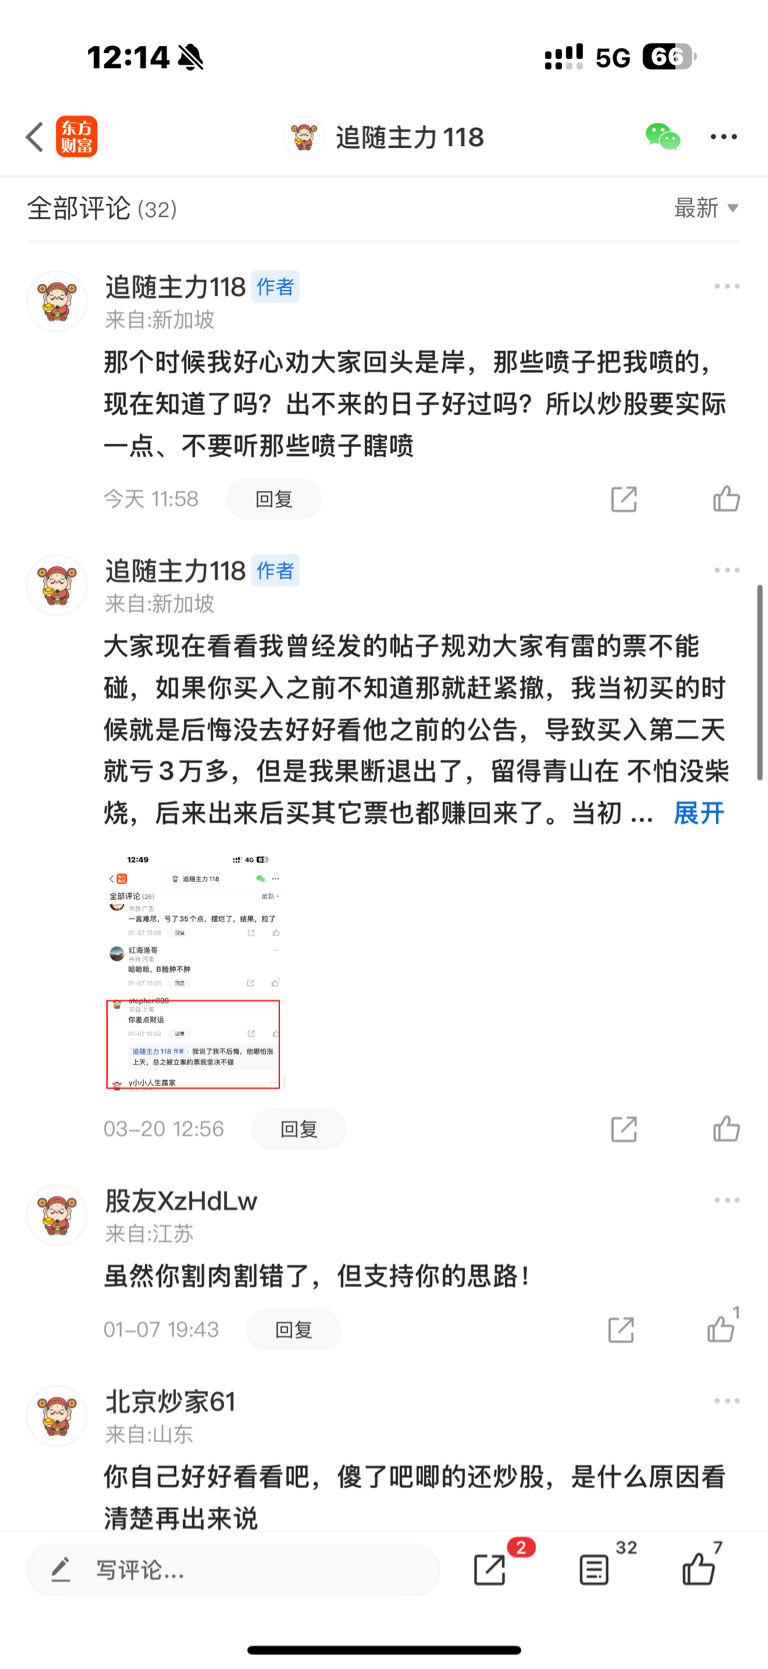Share the comment posted 今天 11:58
This screenshot has height=1669, width=768.
point(624,498)
